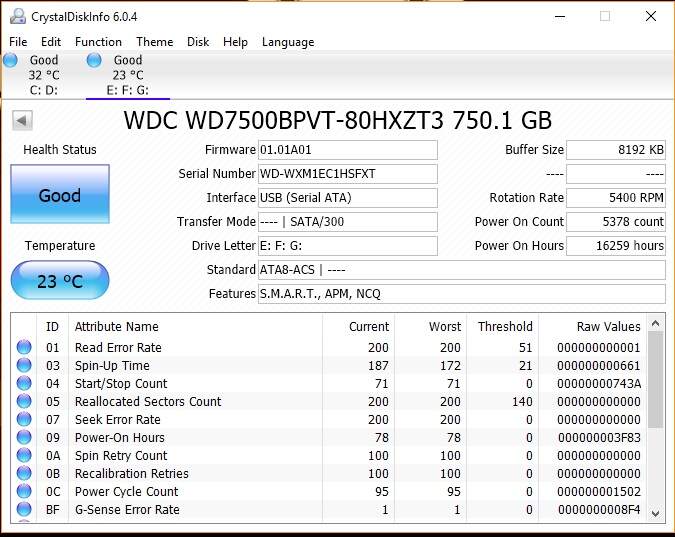Screen dimensions: 675x537
Task: Click status orb for Spin-Up Time
Action: click(23, 366)
